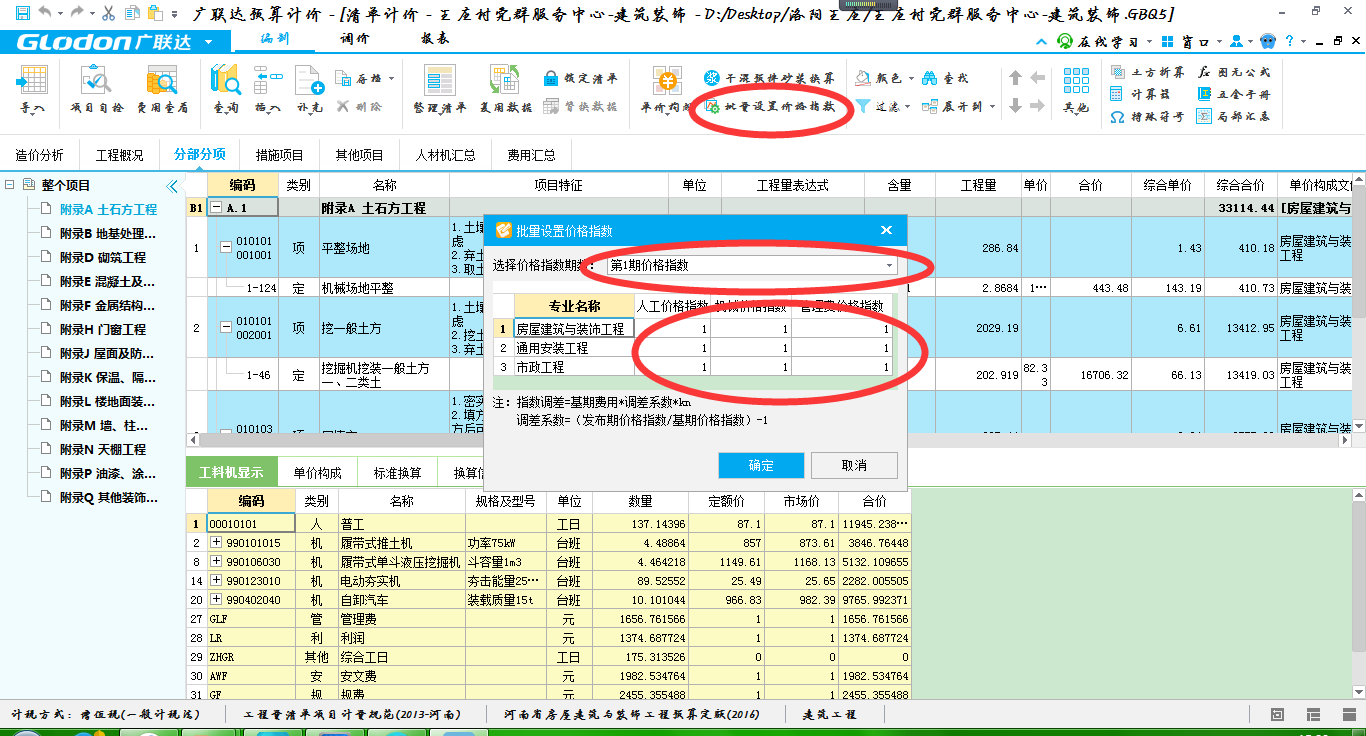Click 取消 in the price index dialog
1366x736 pixels.
point(854,465)
